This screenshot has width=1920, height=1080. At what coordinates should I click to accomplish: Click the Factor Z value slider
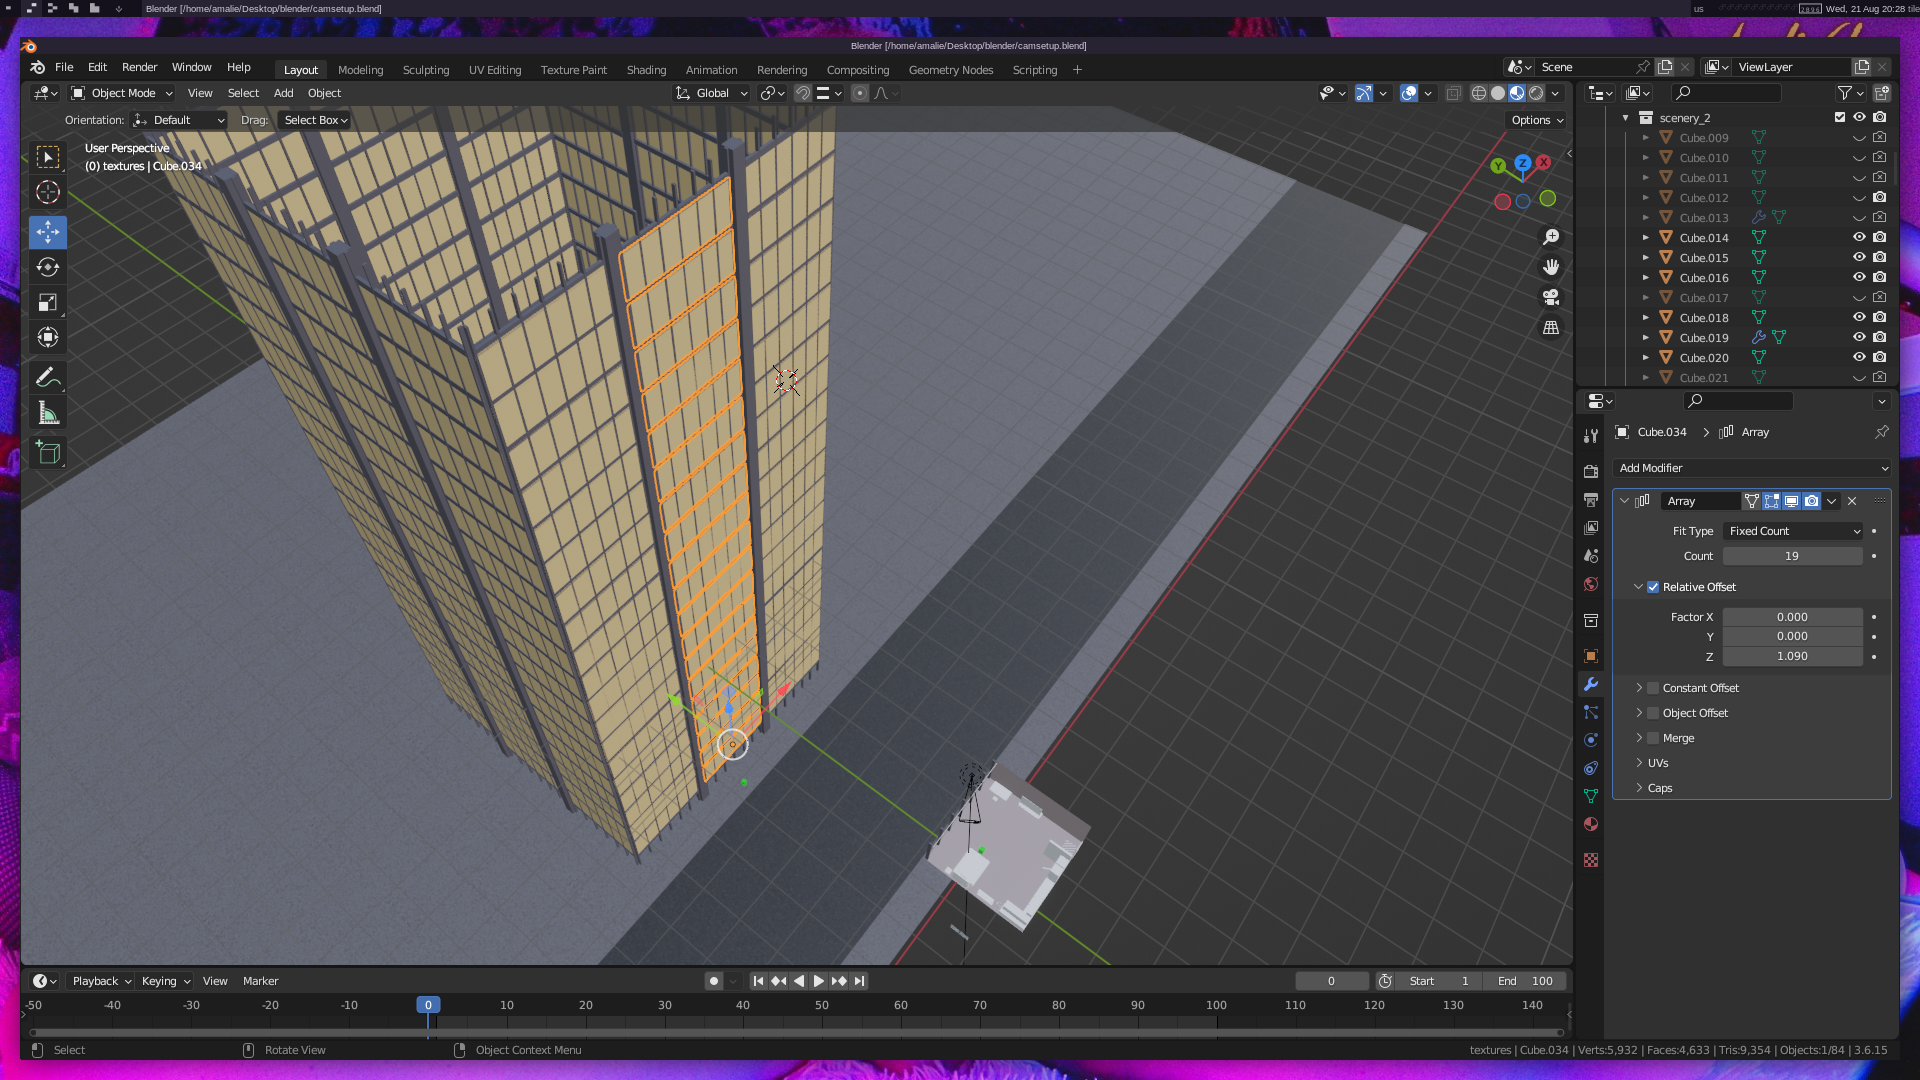(x=1792, y=656)
